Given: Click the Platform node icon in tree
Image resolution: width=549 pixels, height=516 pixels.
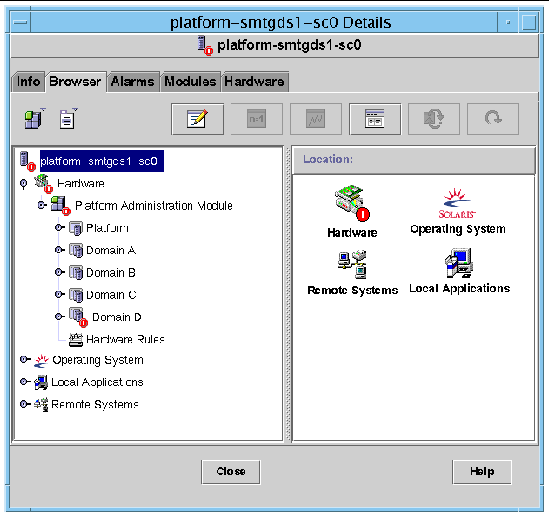Looking at the screenshot, I should pos(76,228).
